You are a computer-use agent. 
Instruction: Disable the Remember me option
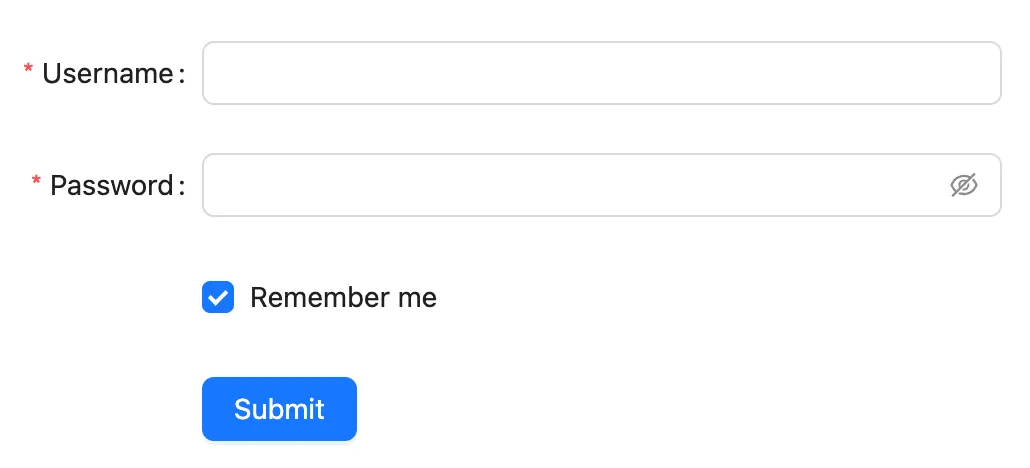click(218, 297)
